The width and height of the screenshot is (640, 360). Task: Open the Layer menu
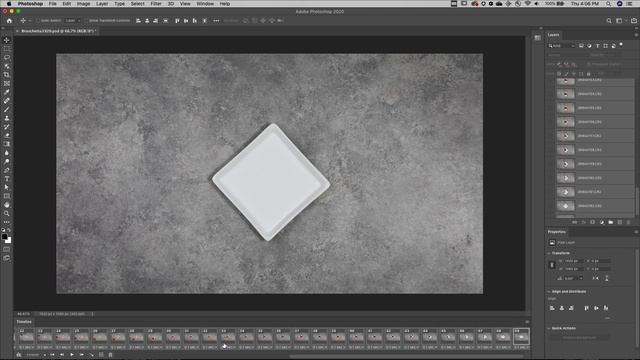pos(102,4)
